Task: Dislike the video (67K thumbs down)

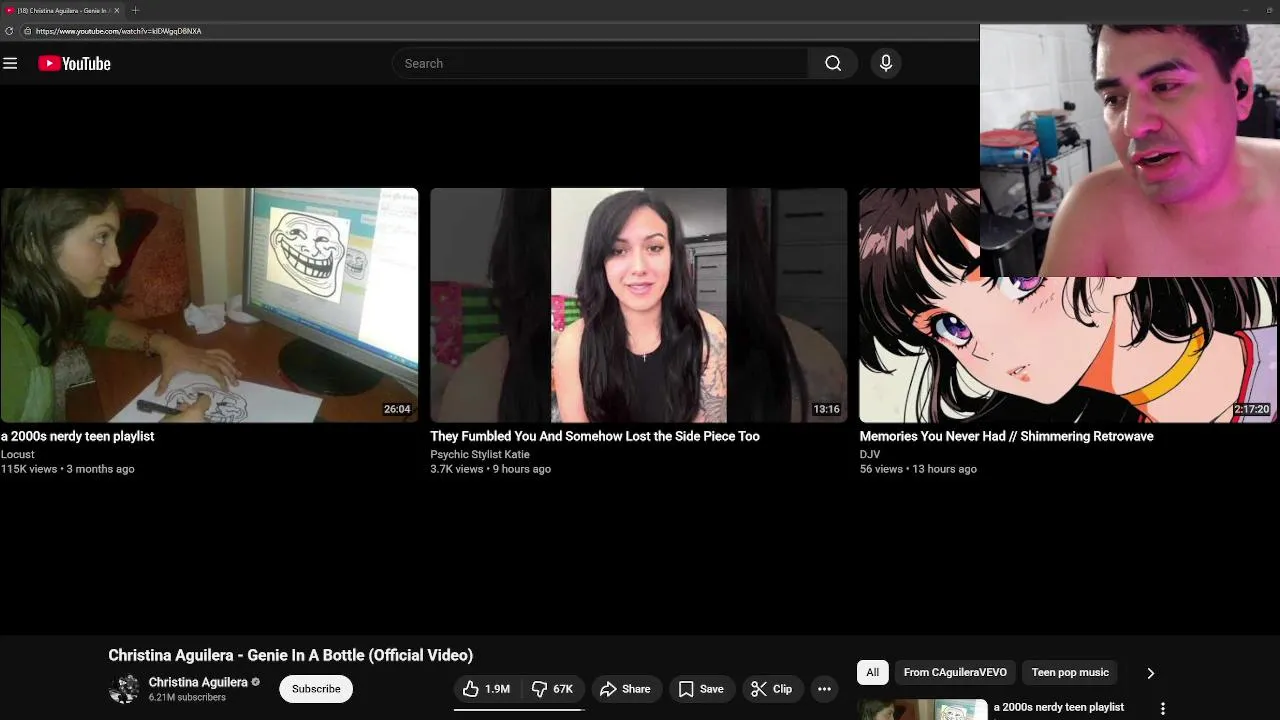Action: pyautogui.click(x=552, y=689)
